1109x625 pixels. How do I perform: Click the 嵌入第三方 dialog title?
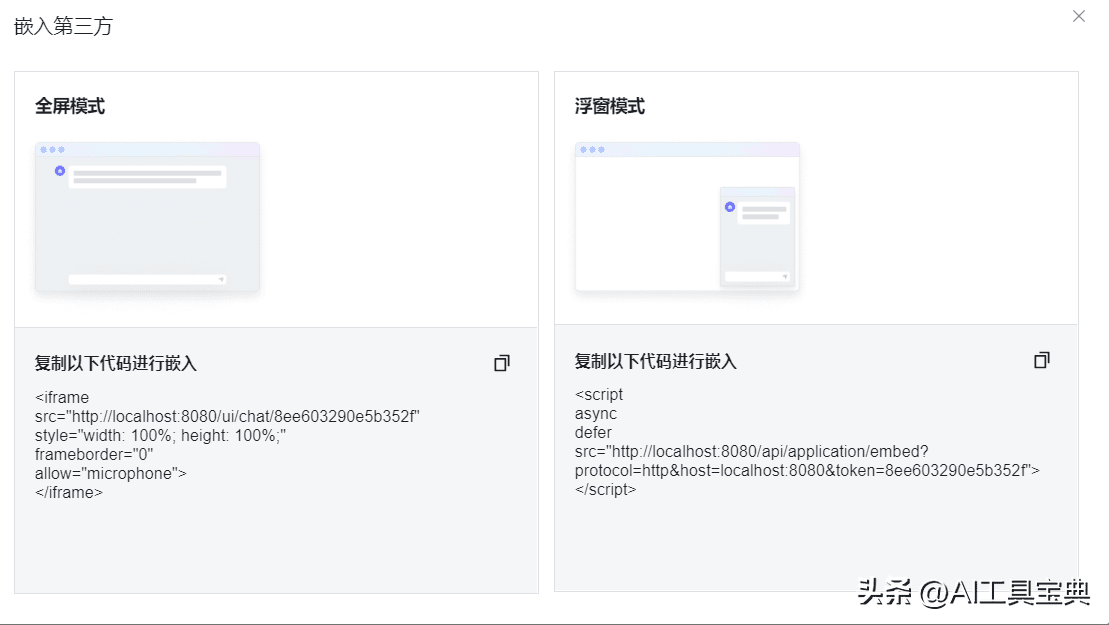click(x=64, y=27)
